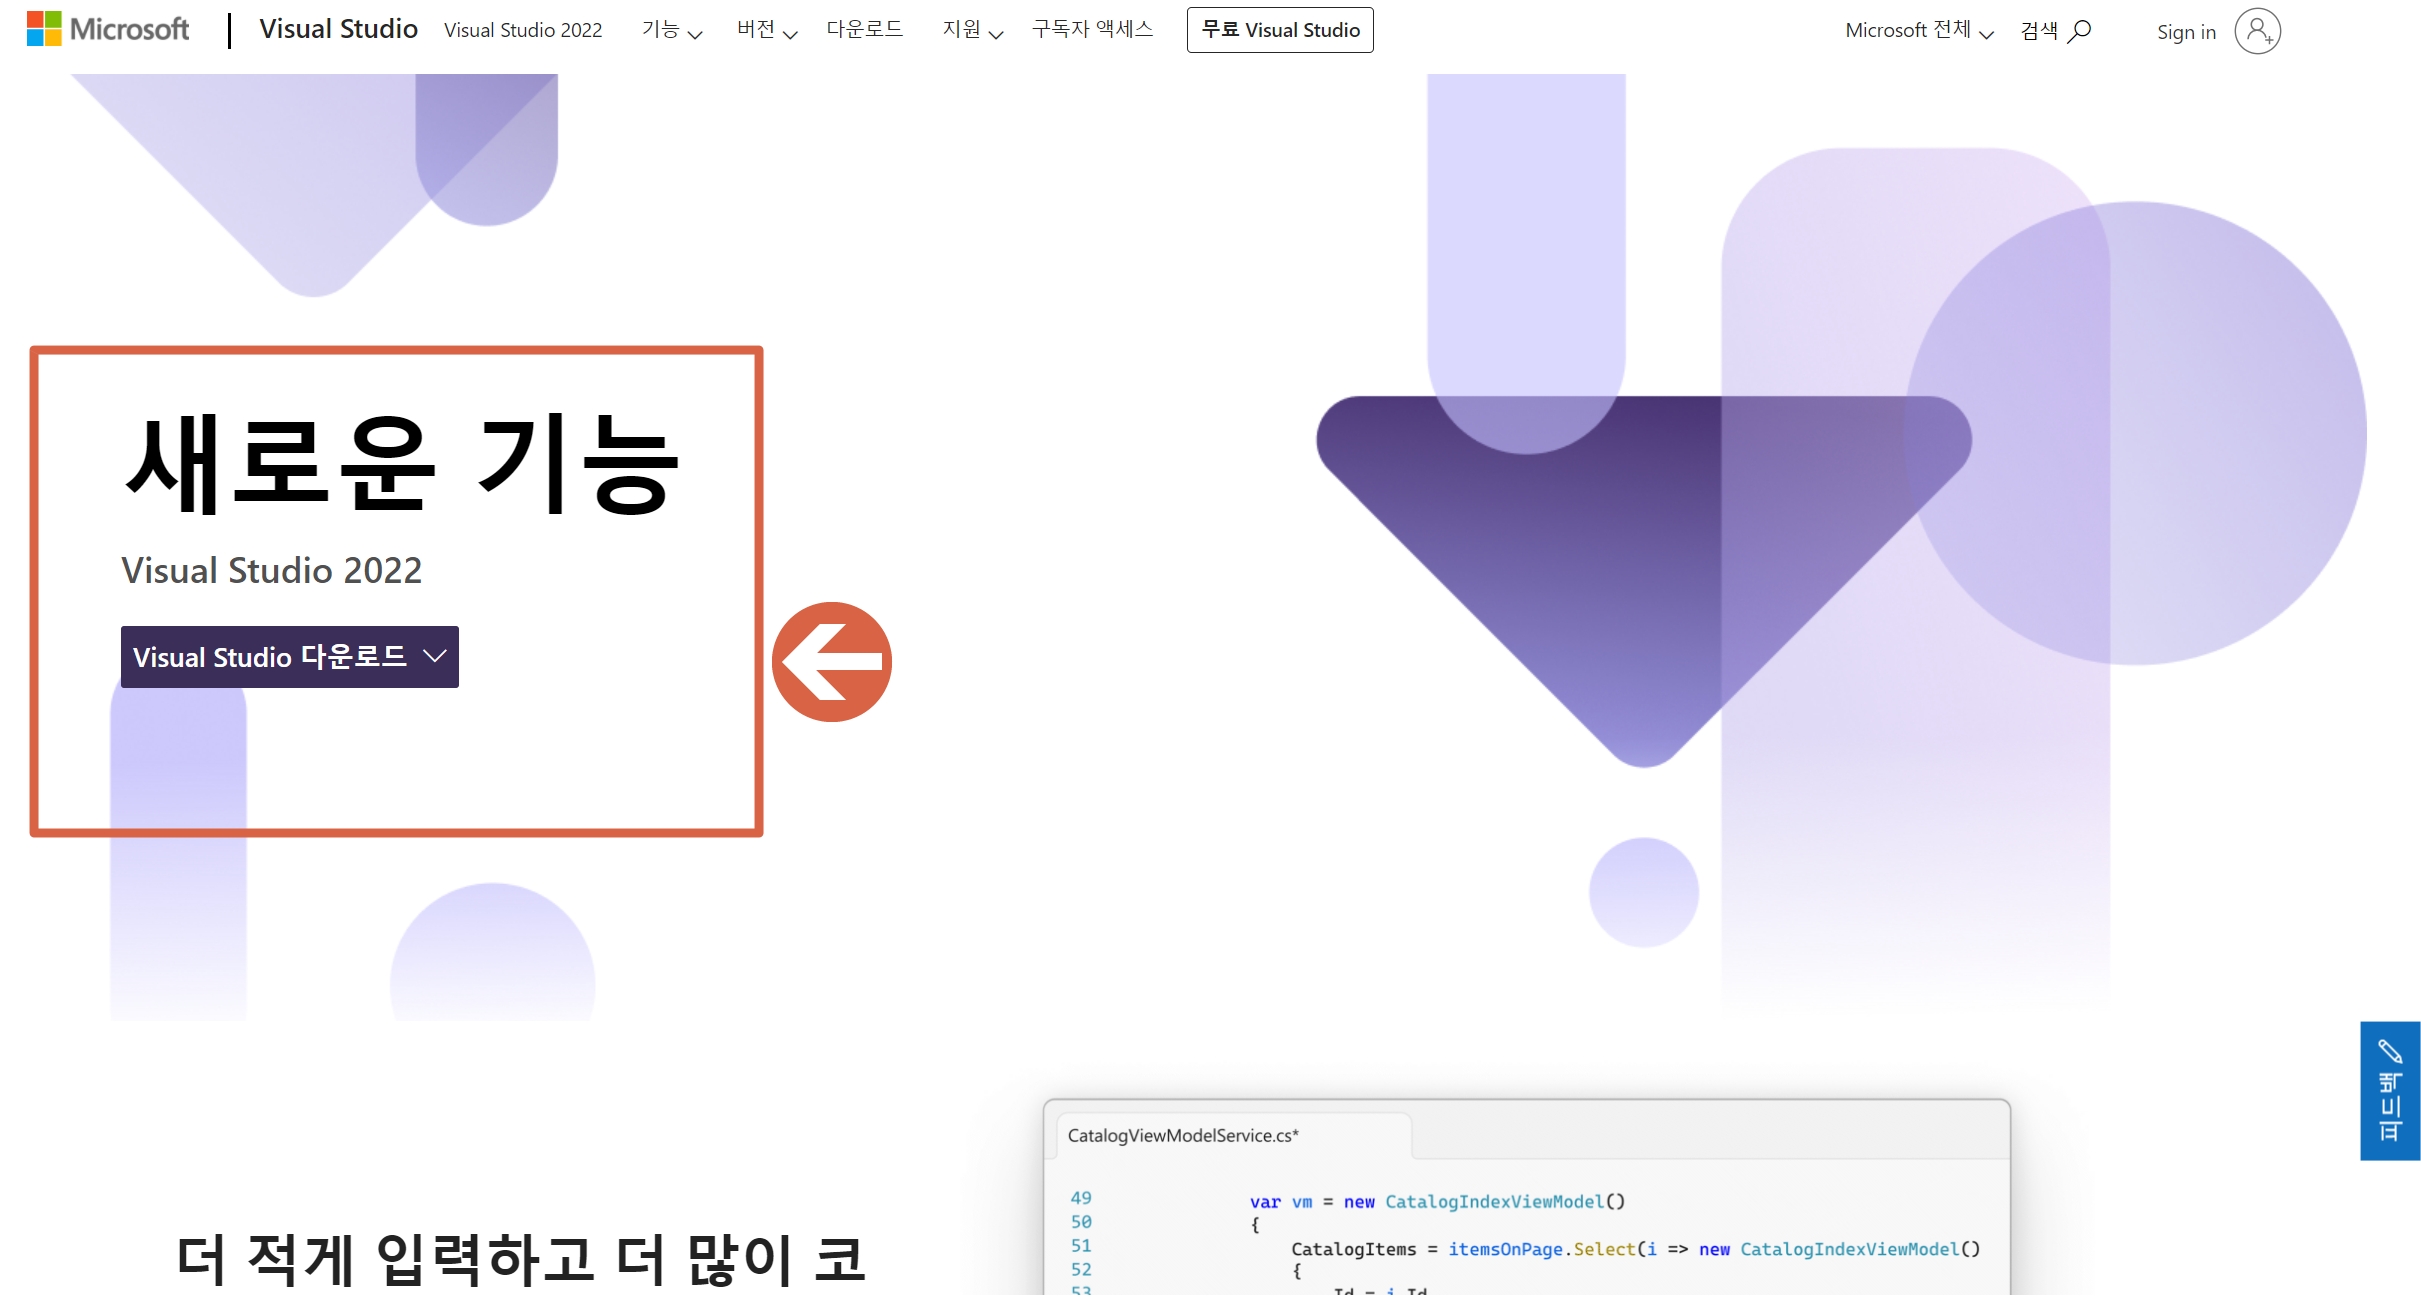Click the search magnifier icon

click(2080, 31)
